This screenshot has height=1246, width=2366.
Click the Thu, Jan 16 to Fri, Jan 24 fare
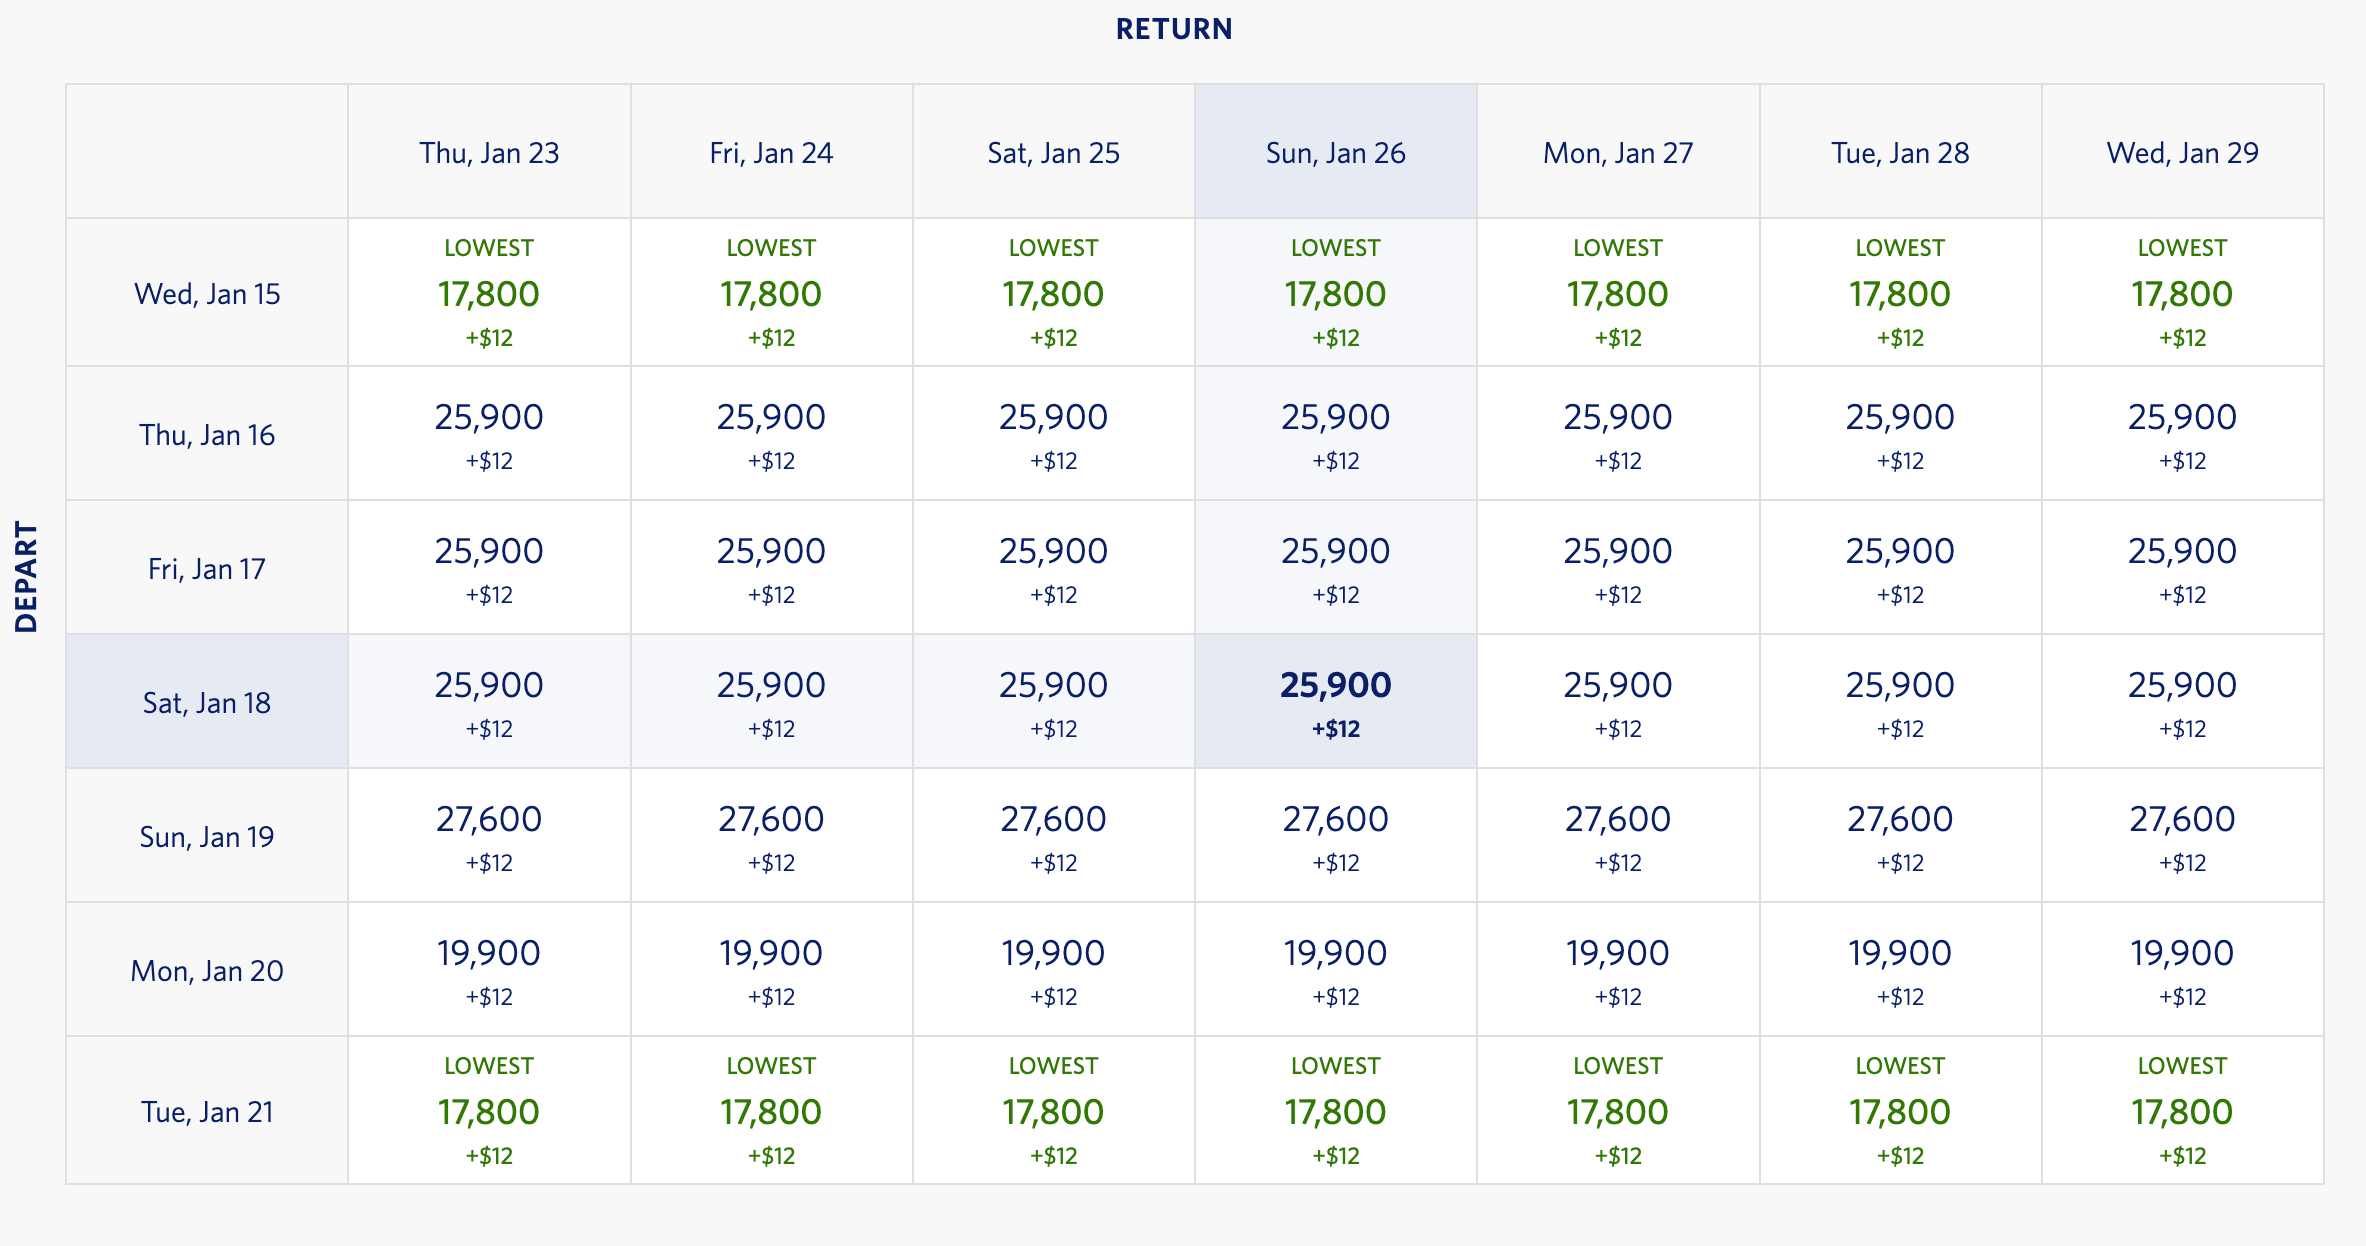771,433
